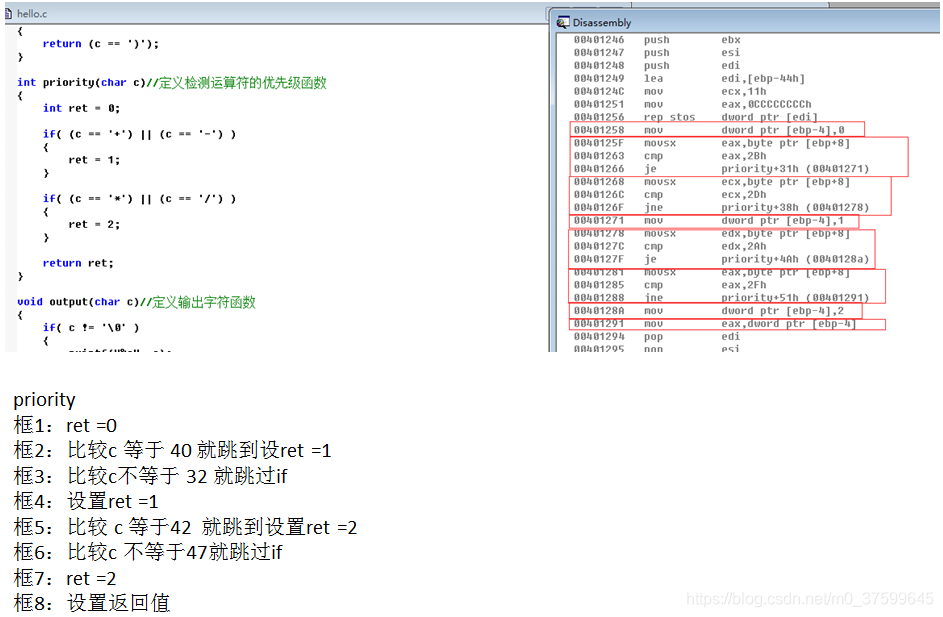Click the line 'if( c != '\0' )'
This screenshot has width=943, height=617.
pos(90,328)
